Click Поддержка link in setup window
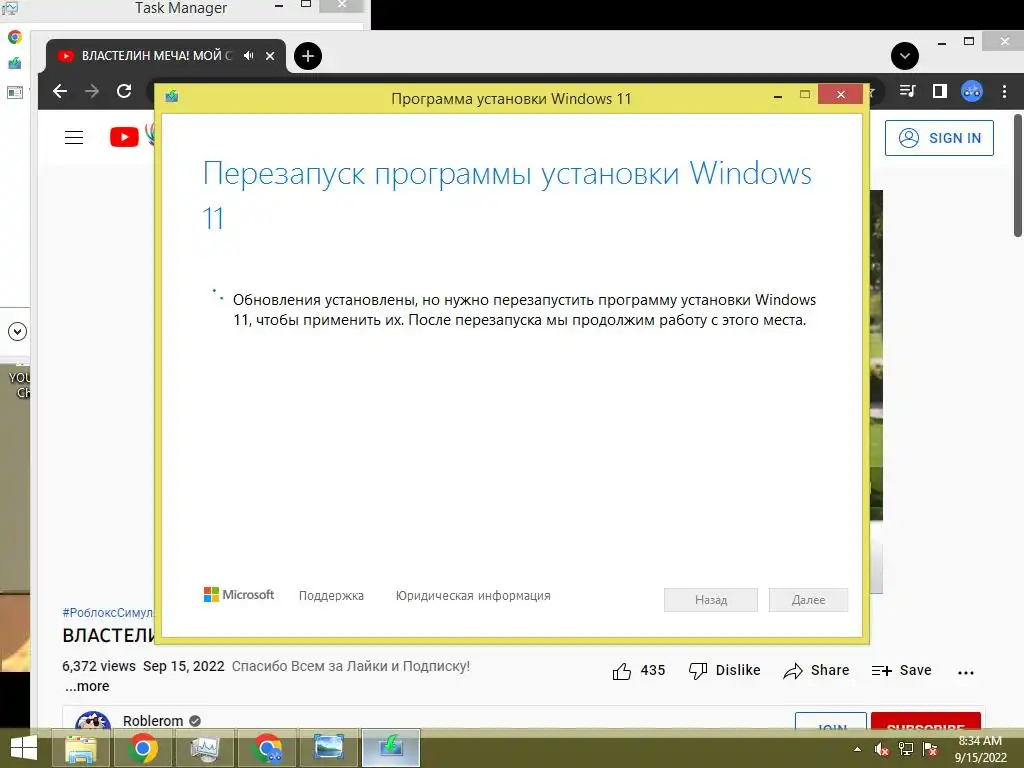The height and width of the screenshot is (768, 1024). pyautogui.click(x=331, y=596)
